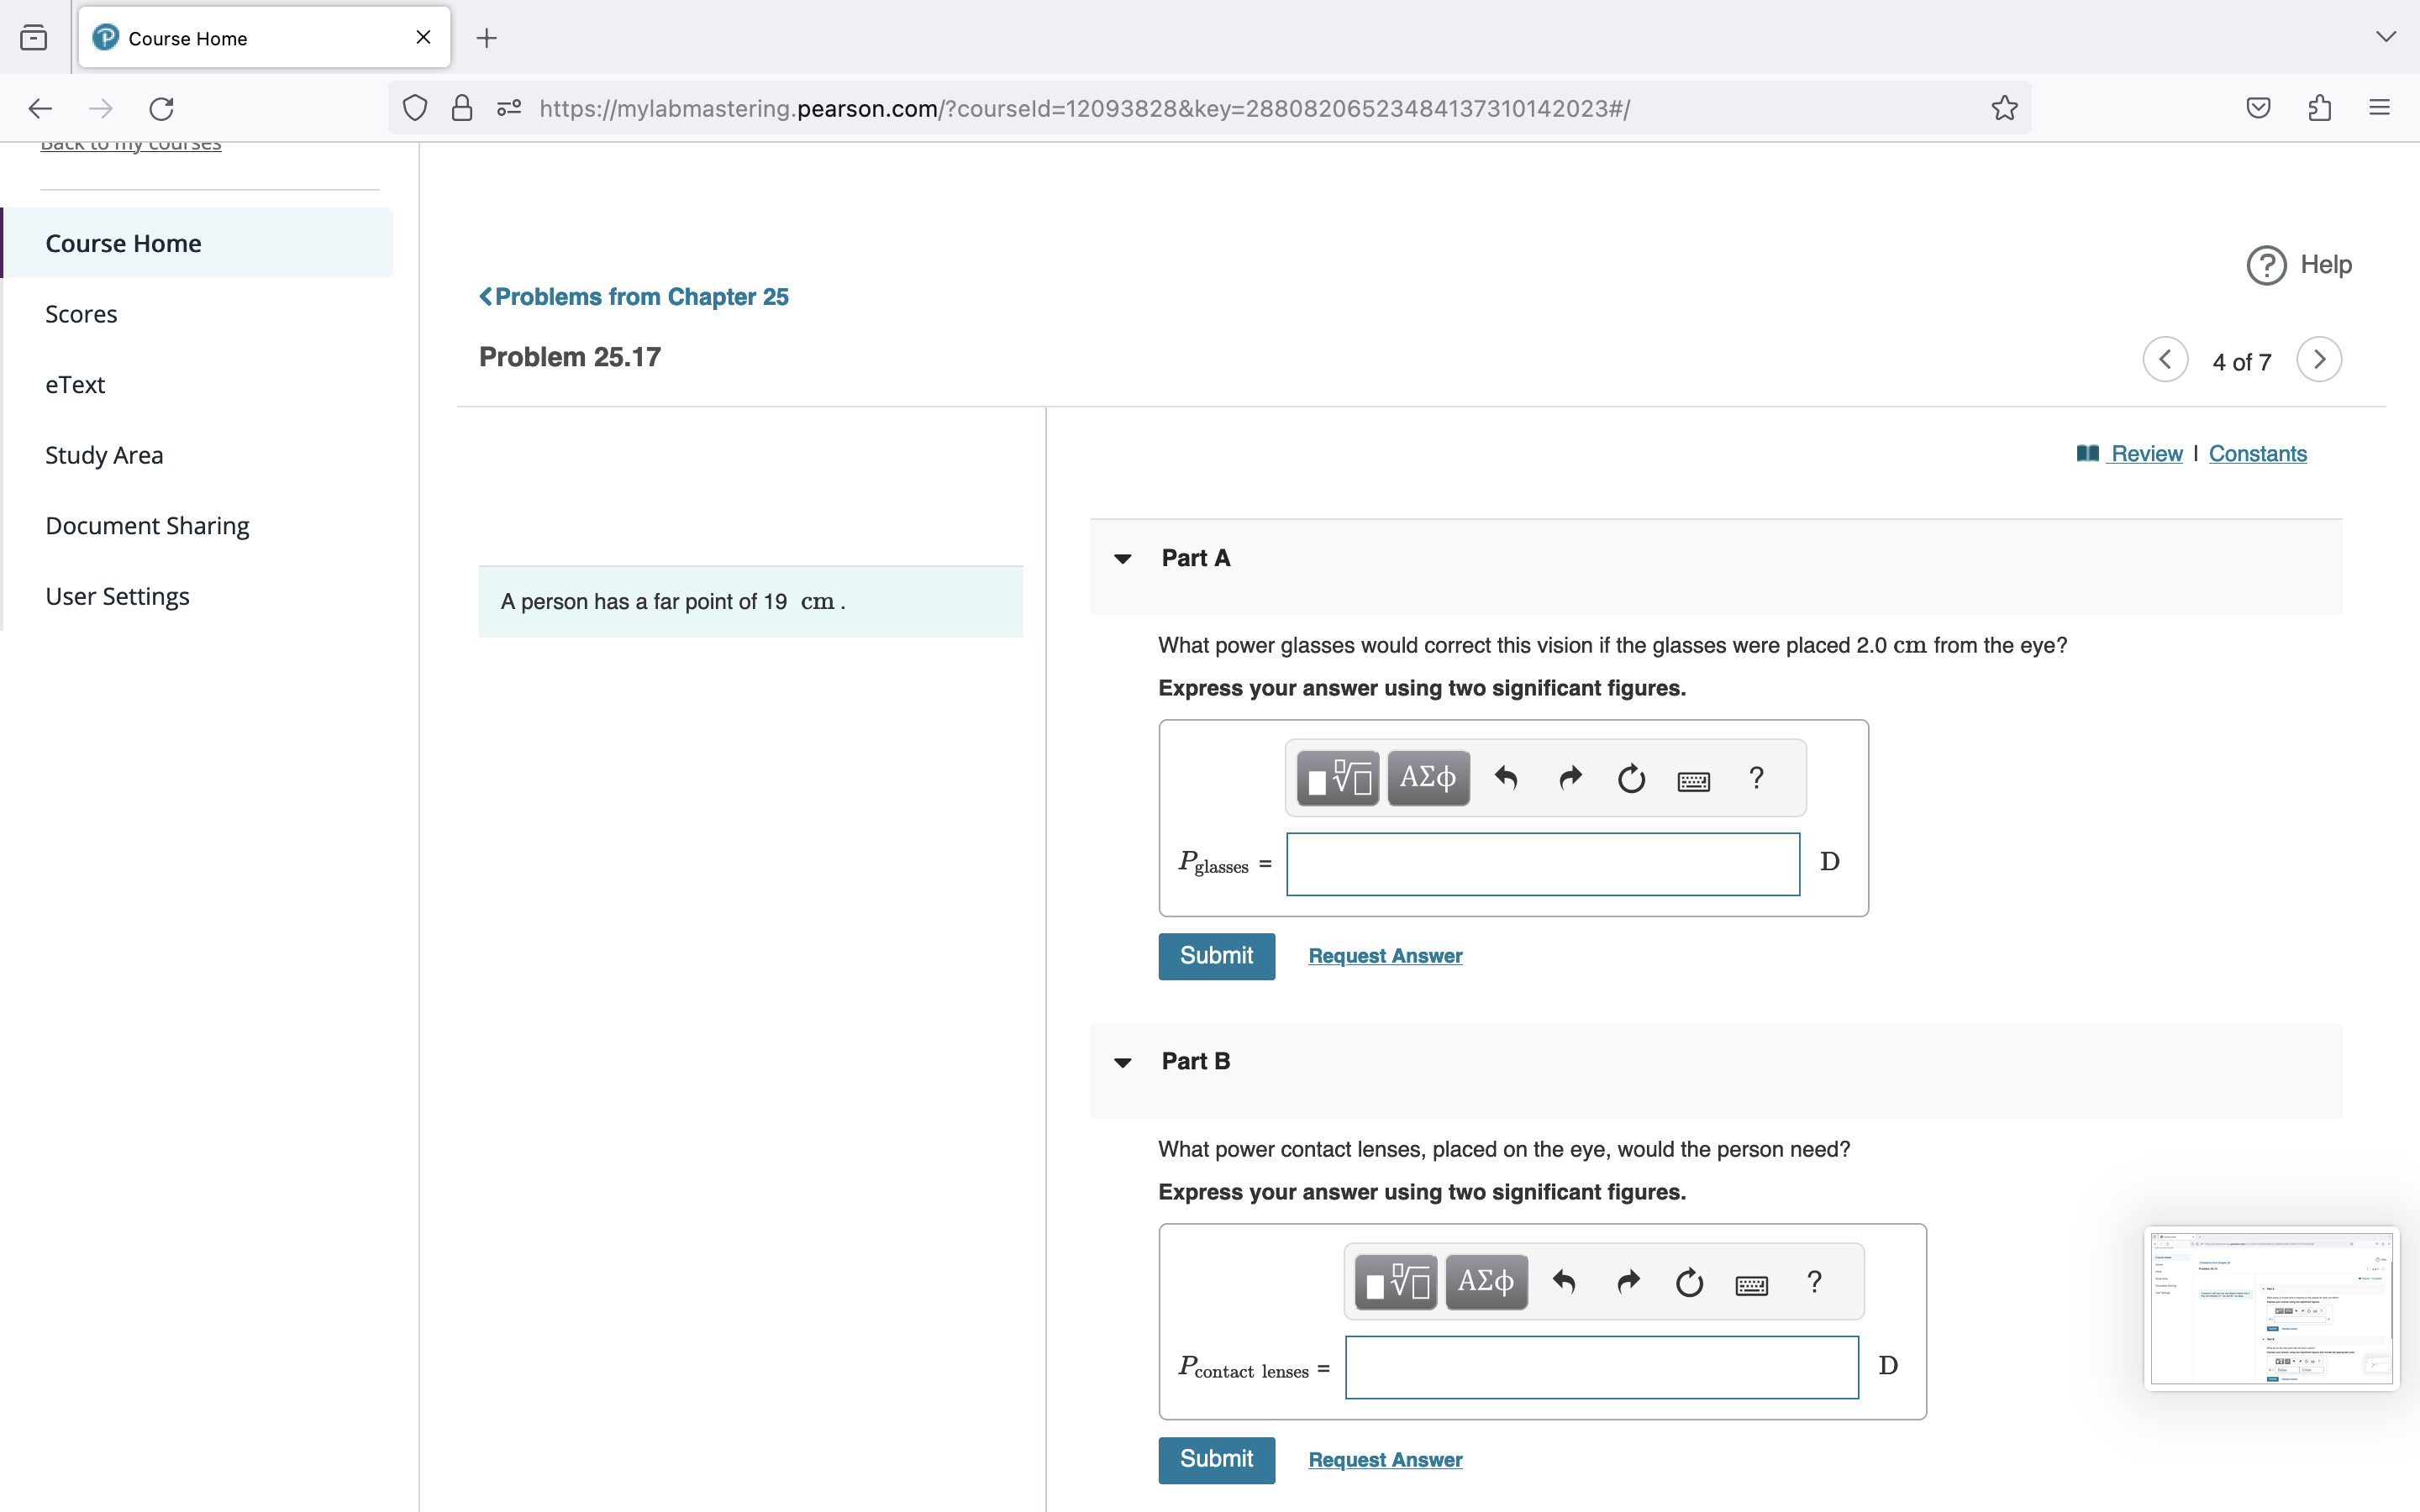The width and height of the screenshot is (2420, 1512).
Task: Click undo arrow in Part A toolbar
Action: click(1506, 778)
